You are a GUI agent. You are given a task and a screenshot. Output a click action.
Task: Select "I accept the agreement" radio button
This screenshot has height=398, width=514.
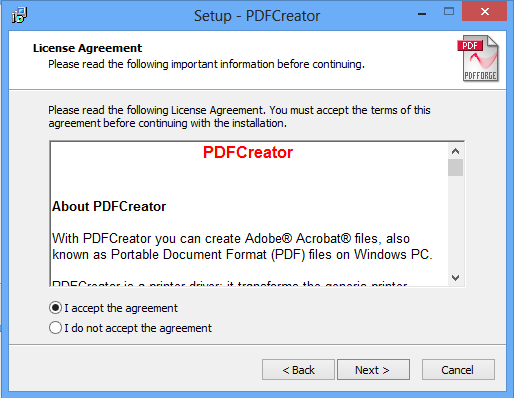point(55,308)
